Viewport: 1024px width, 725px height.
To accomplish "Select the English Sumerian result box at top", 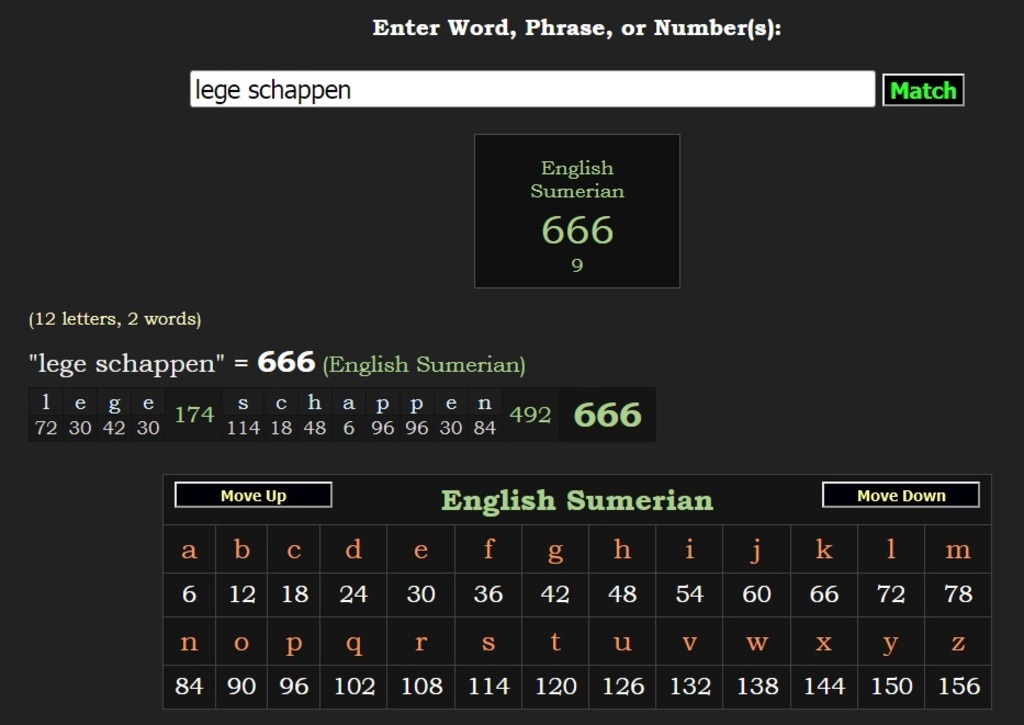I will pos(577,211).
